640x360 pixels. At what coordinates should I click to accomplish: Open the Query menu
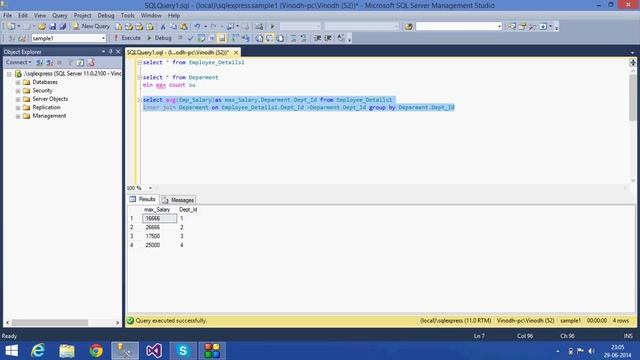(60, 16)
